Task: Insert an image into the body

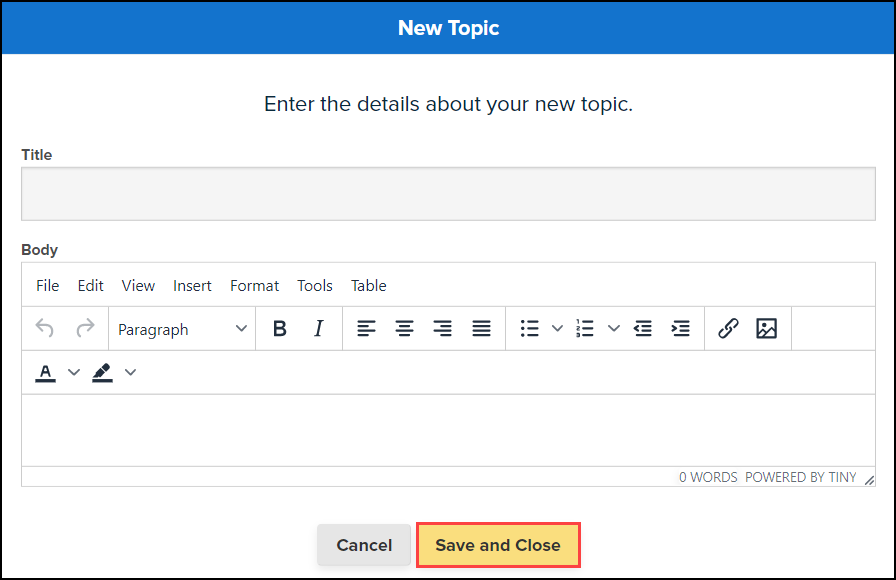Action: pos(766,328)
